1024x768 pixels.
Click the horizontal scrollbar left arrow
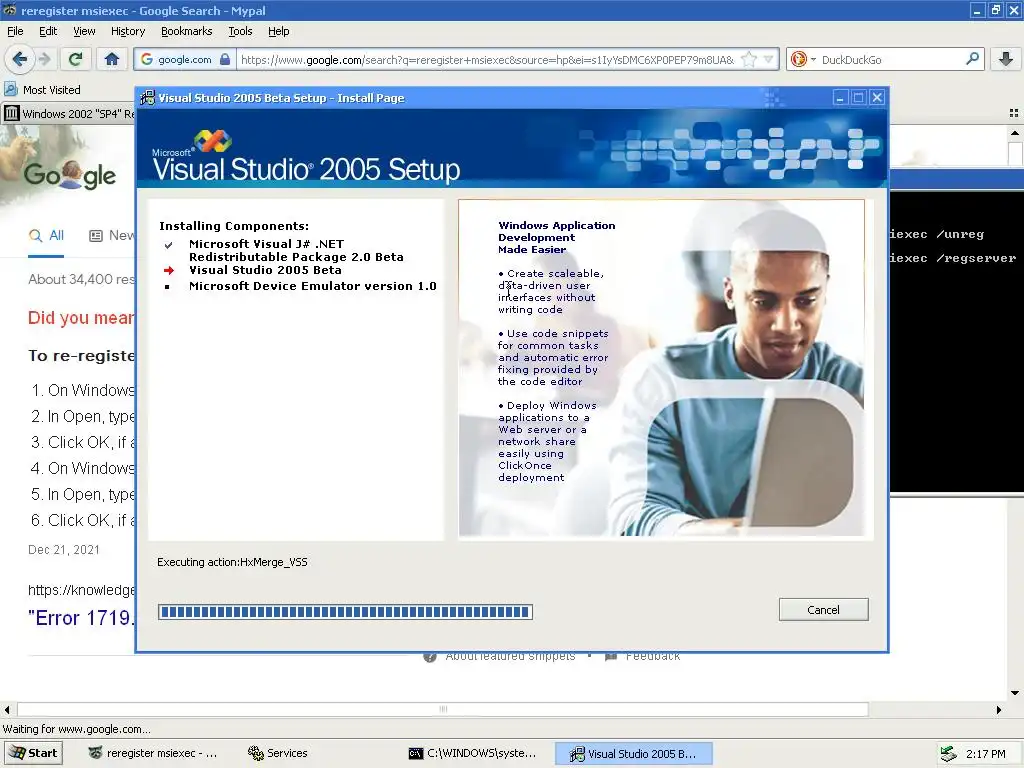click(x=7, y=709)
